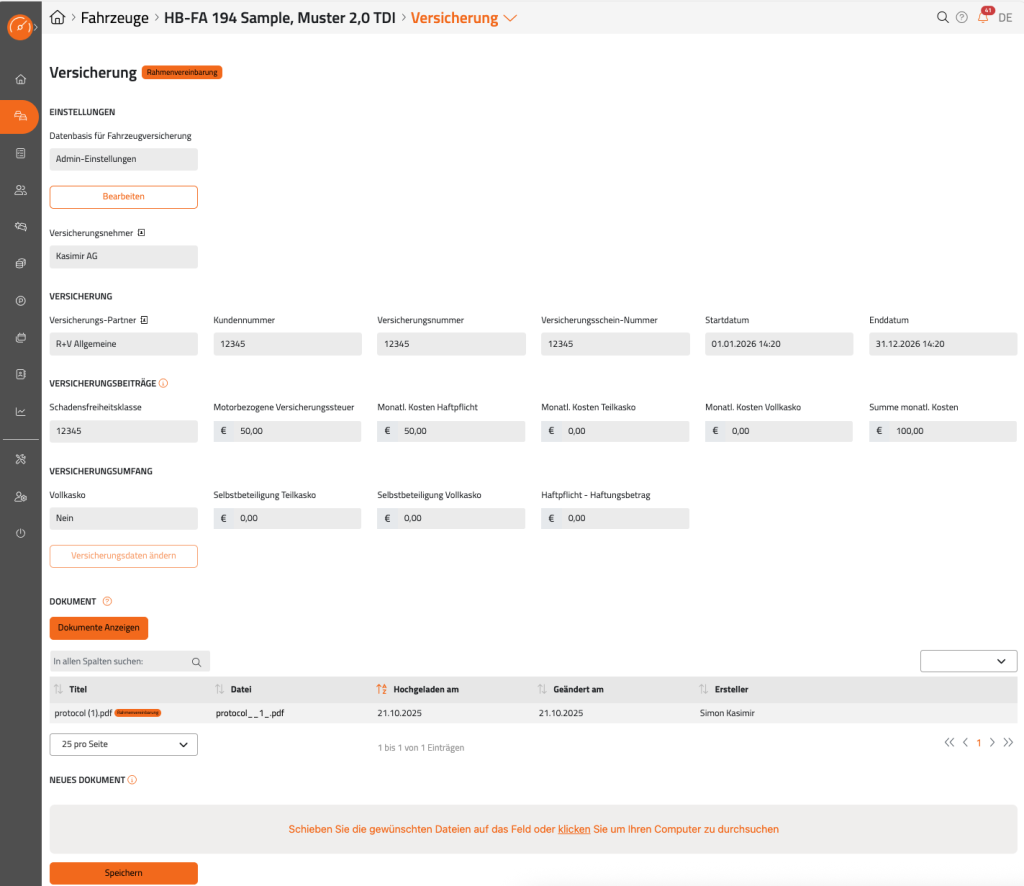Open the users icon in the sidebar

click(20, 190)
